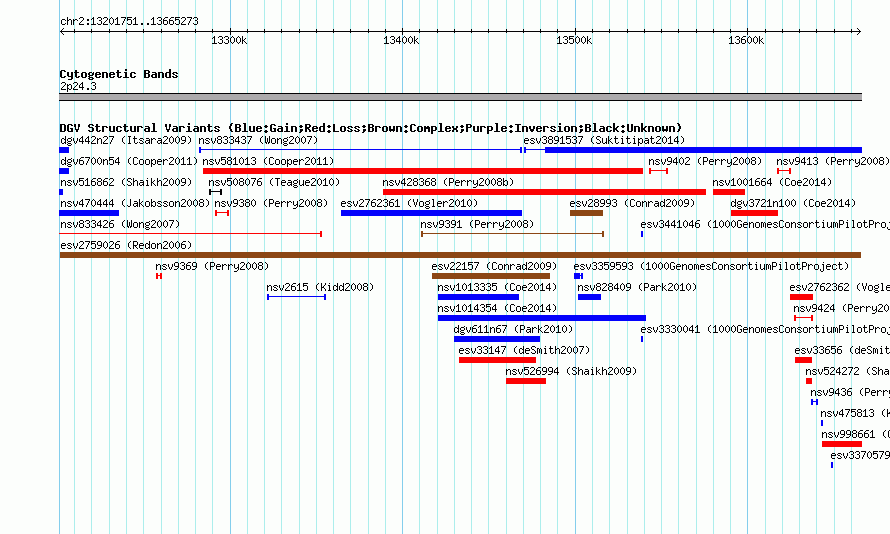890x534 pixels.
Task: Click the esv28993 (Conrad2009) brown bar
Action: click(x=586, y=213)
